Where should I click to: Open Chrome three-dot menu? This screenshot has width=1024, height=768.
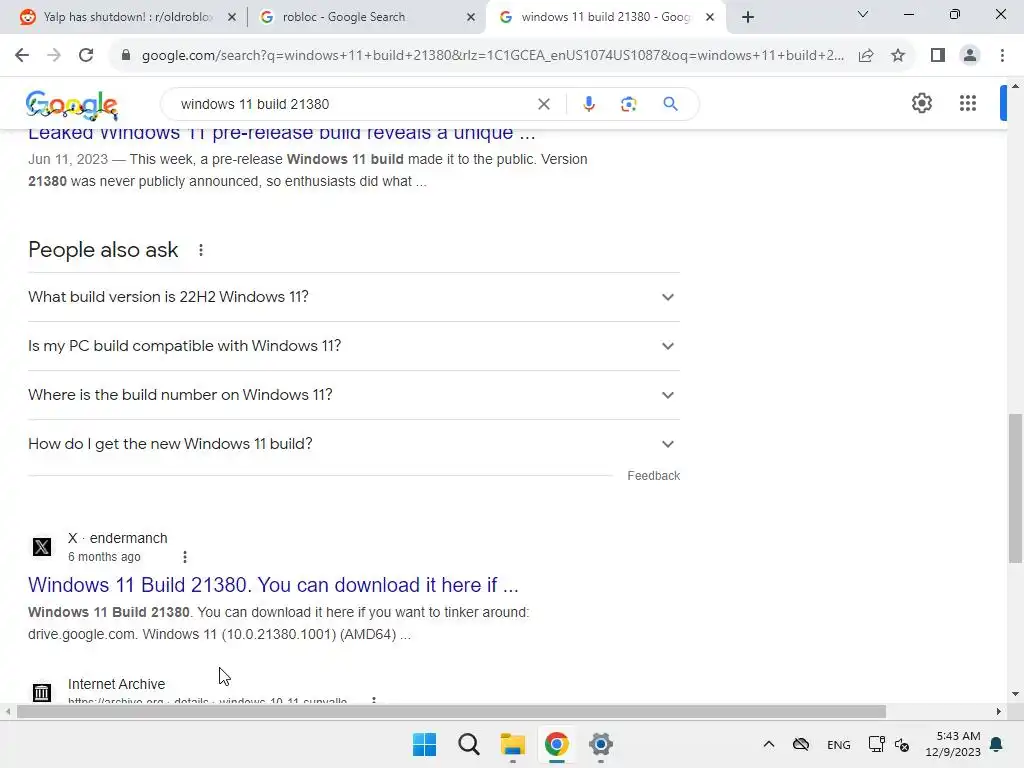pos(1002,56)
